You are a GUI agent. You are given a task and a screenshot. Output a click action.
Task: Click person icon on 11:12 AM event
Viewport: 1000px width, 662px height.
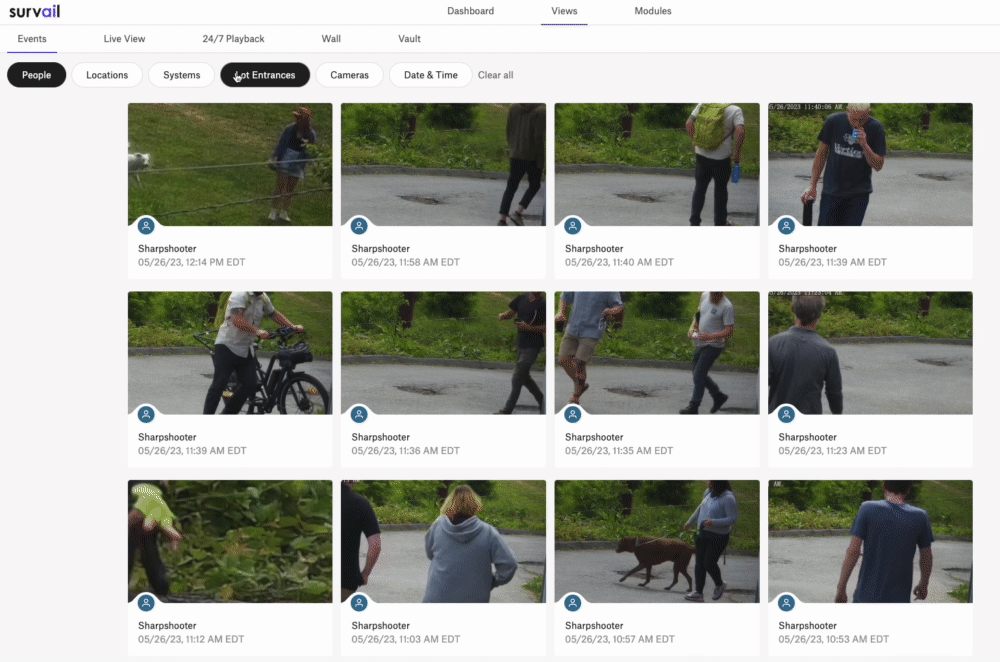point(146,603)
